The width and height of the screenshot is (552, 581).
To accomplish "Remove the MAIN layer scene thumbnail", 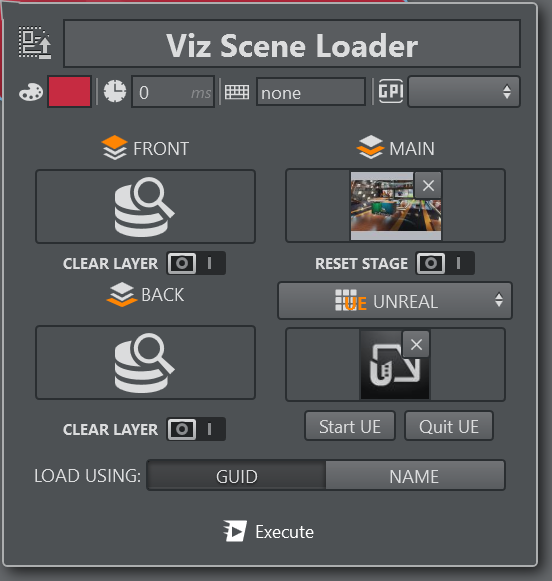I will click(x=428, y=185).
